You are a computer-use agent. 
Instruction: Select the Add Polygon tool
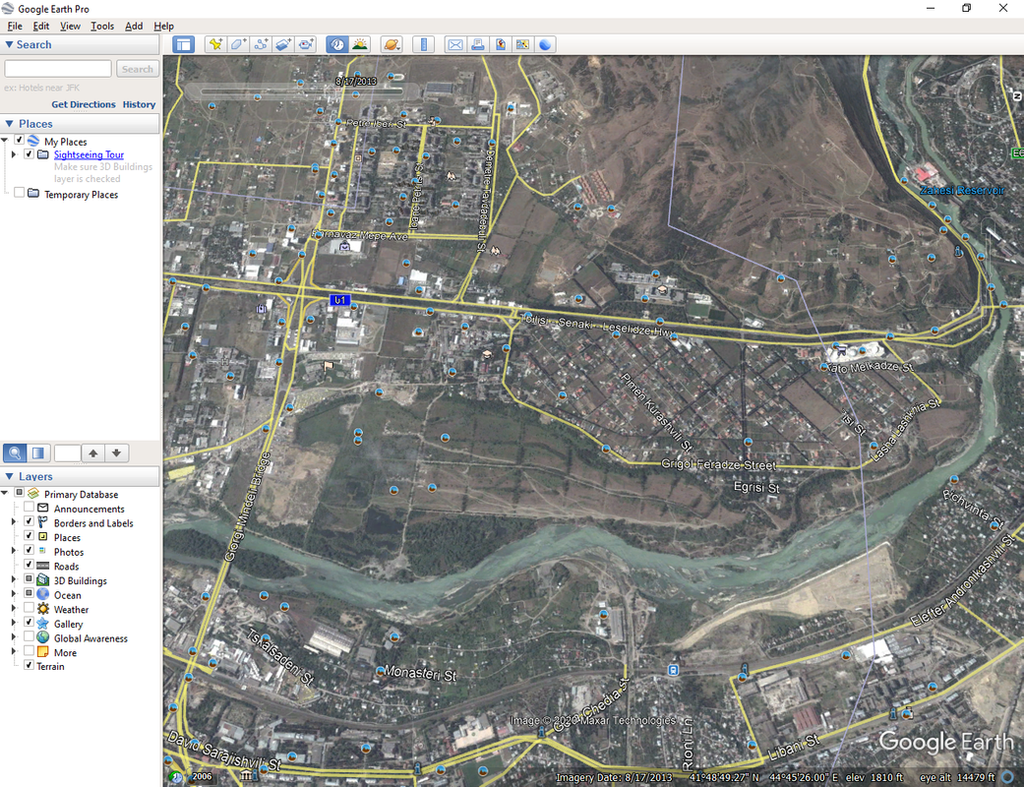pos(238,44)
